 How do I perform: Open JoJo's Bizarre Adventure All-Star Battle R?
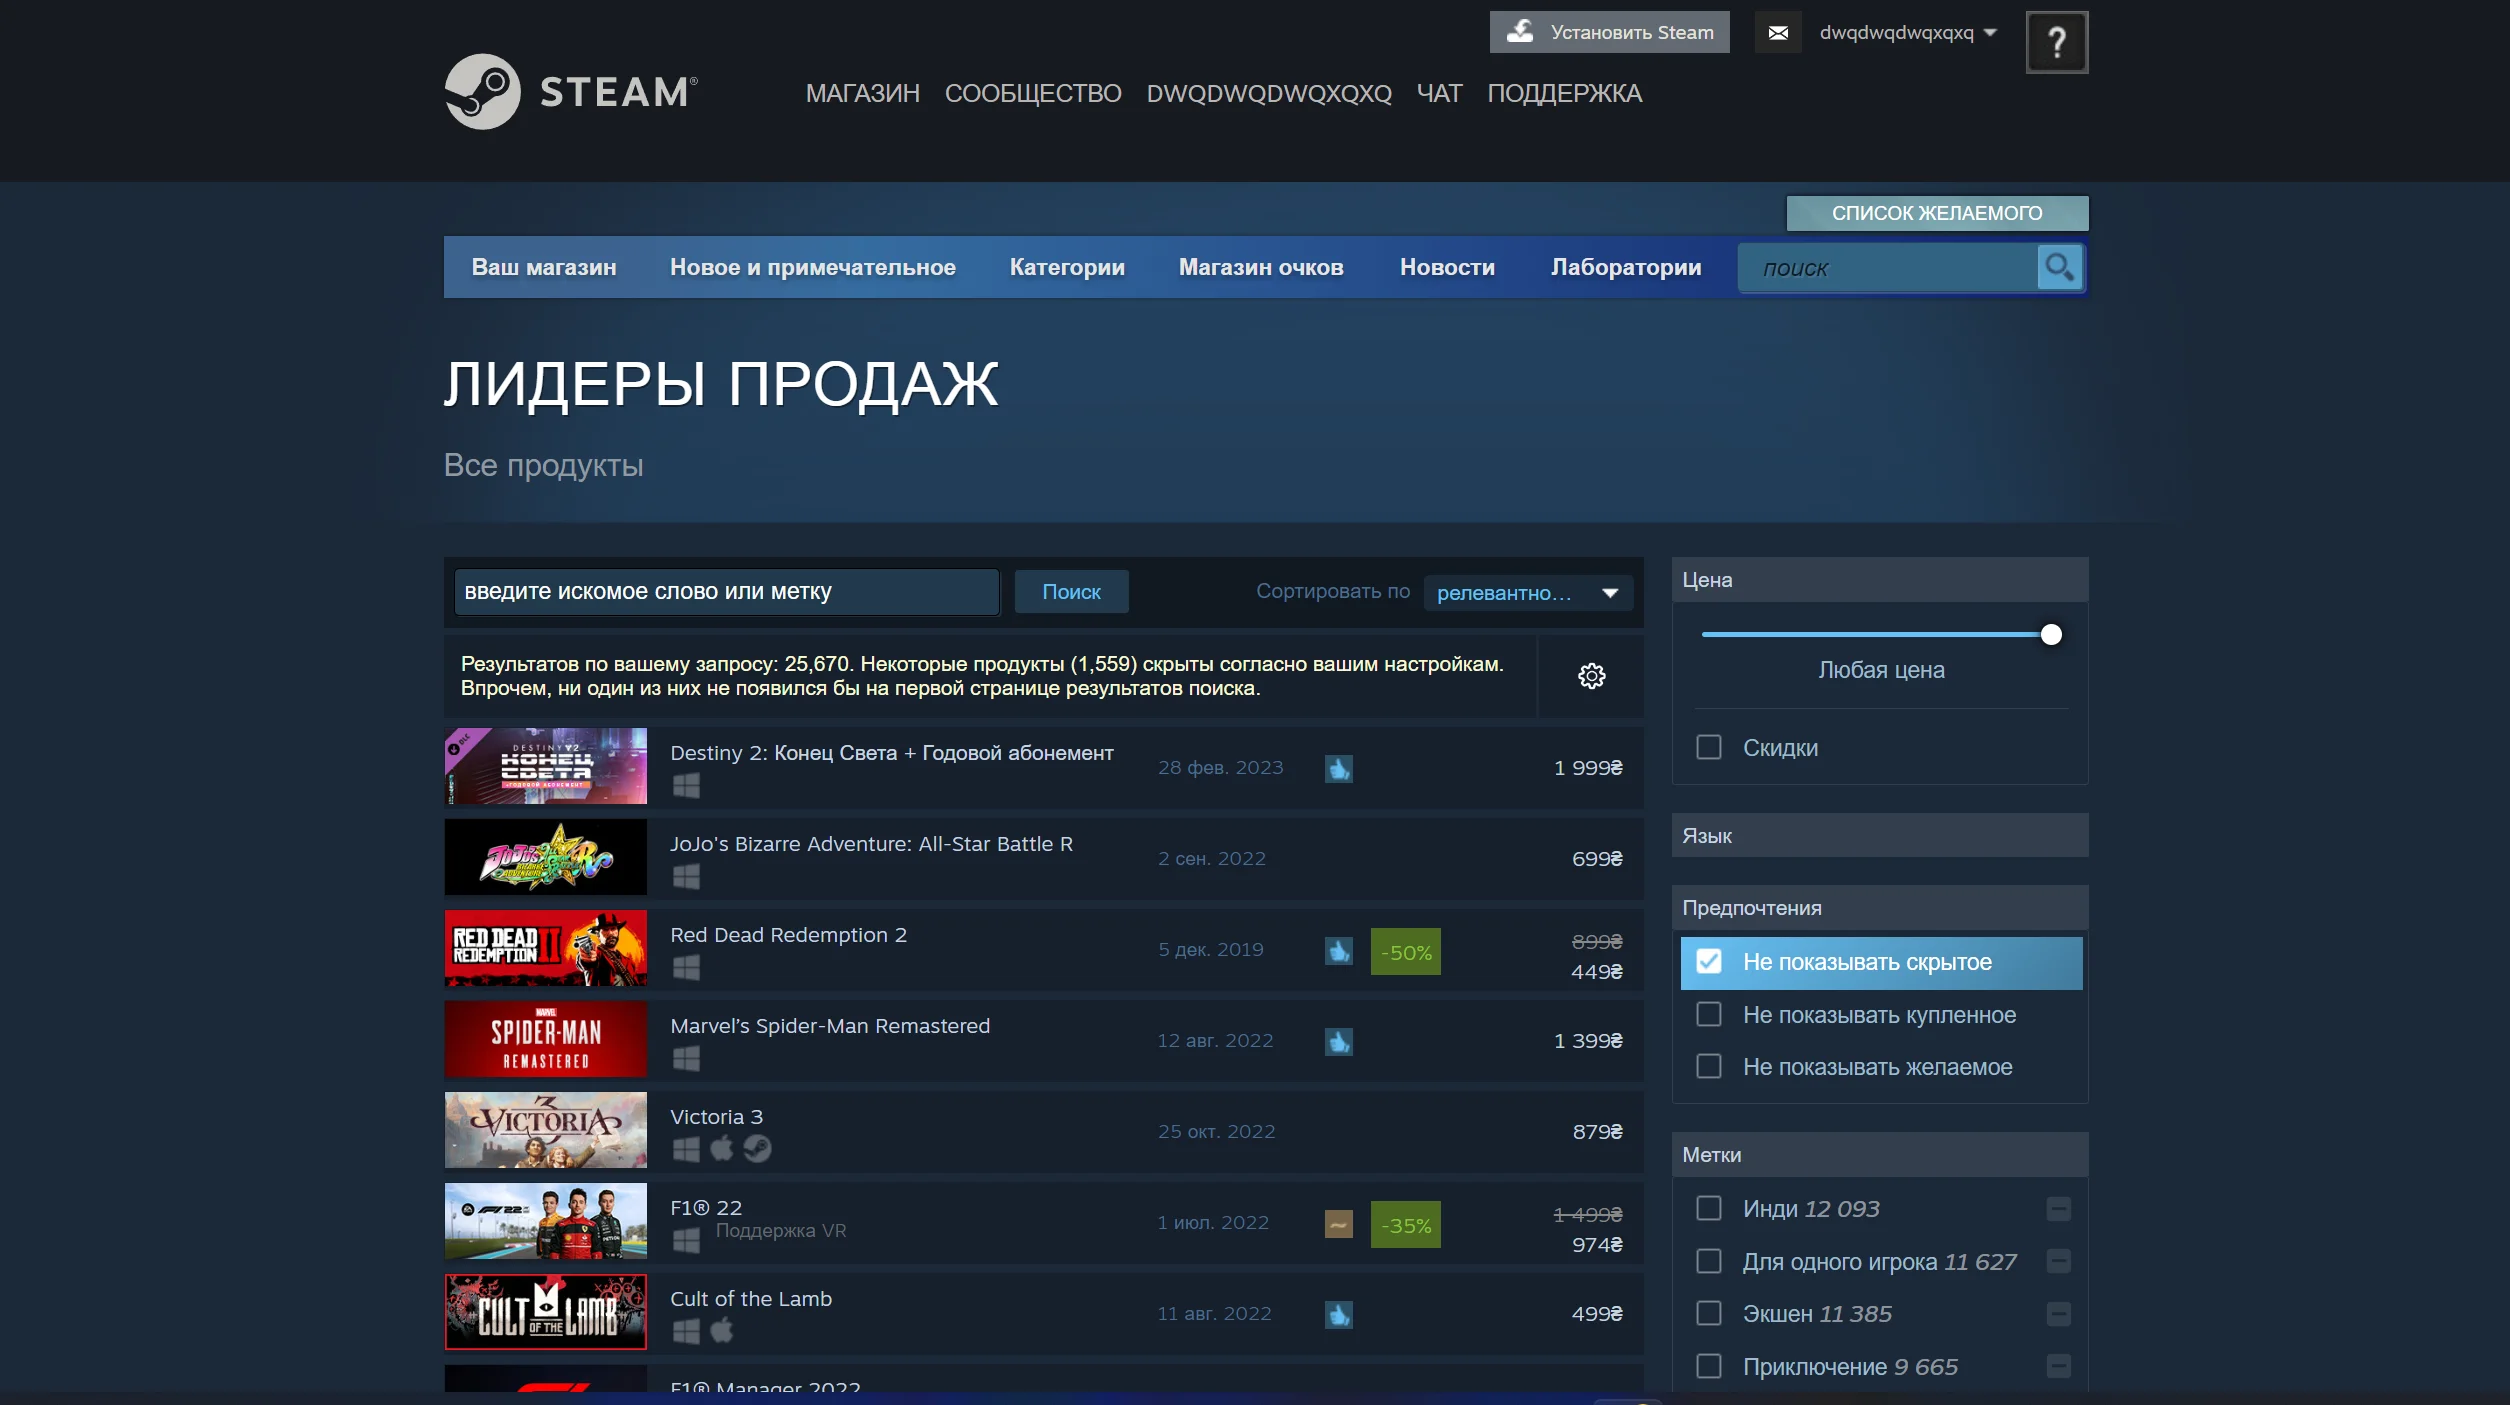[x=871, y=844]
